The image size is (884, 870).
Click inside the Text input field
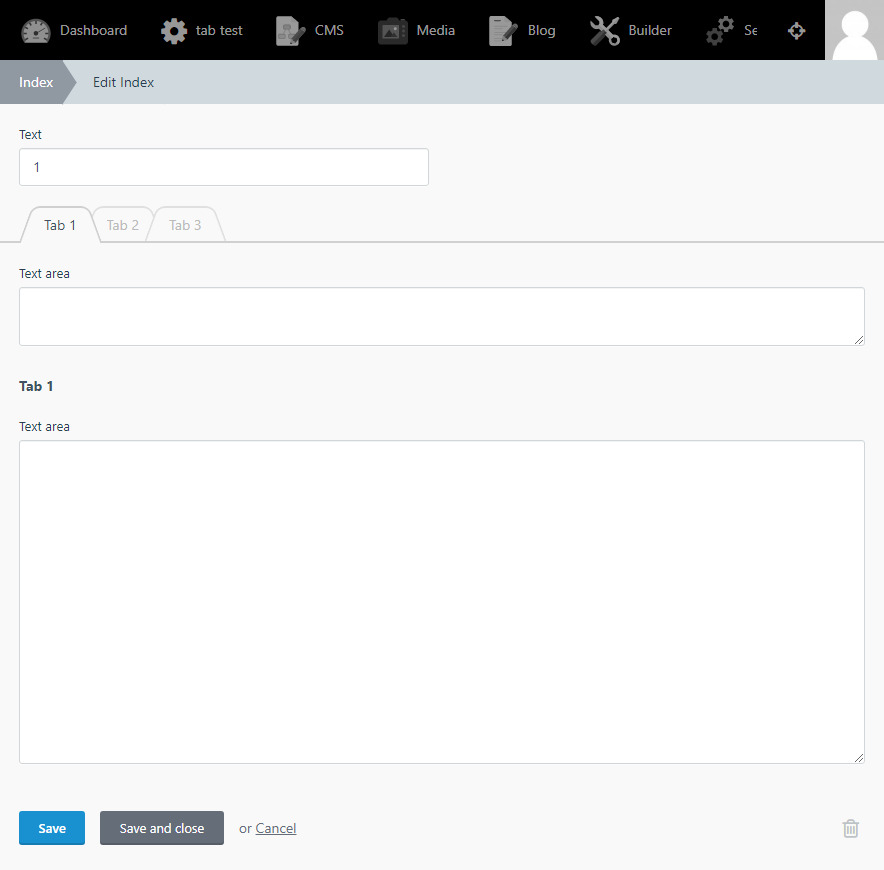click(223, 166)
